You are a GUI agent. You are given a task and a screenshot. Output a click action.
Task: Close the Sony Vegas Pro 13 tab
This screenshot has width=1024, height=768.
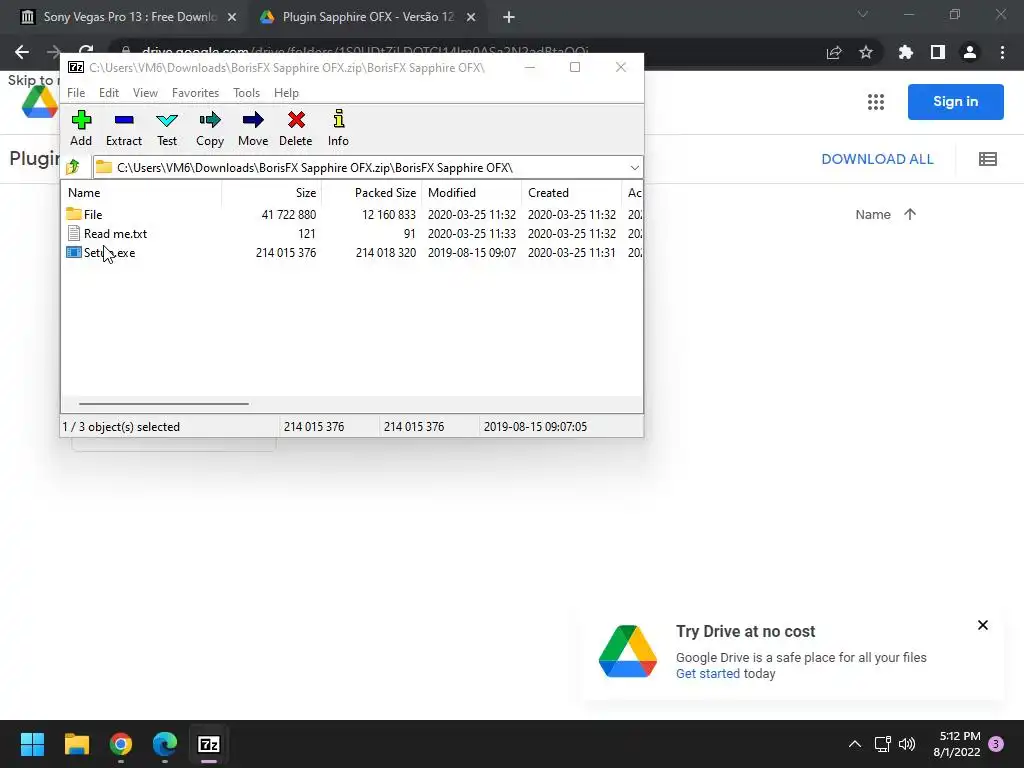tap(232, 18)
